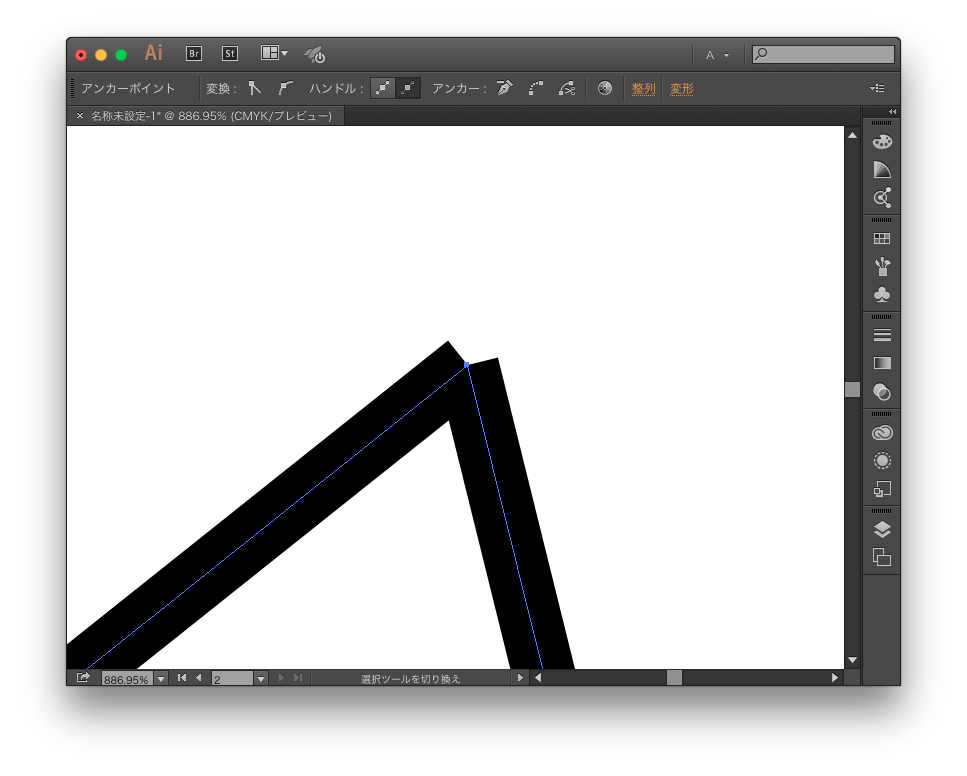Open the workspace switcher labeled A
The image size is (967, 776).
tap(717, 55)
